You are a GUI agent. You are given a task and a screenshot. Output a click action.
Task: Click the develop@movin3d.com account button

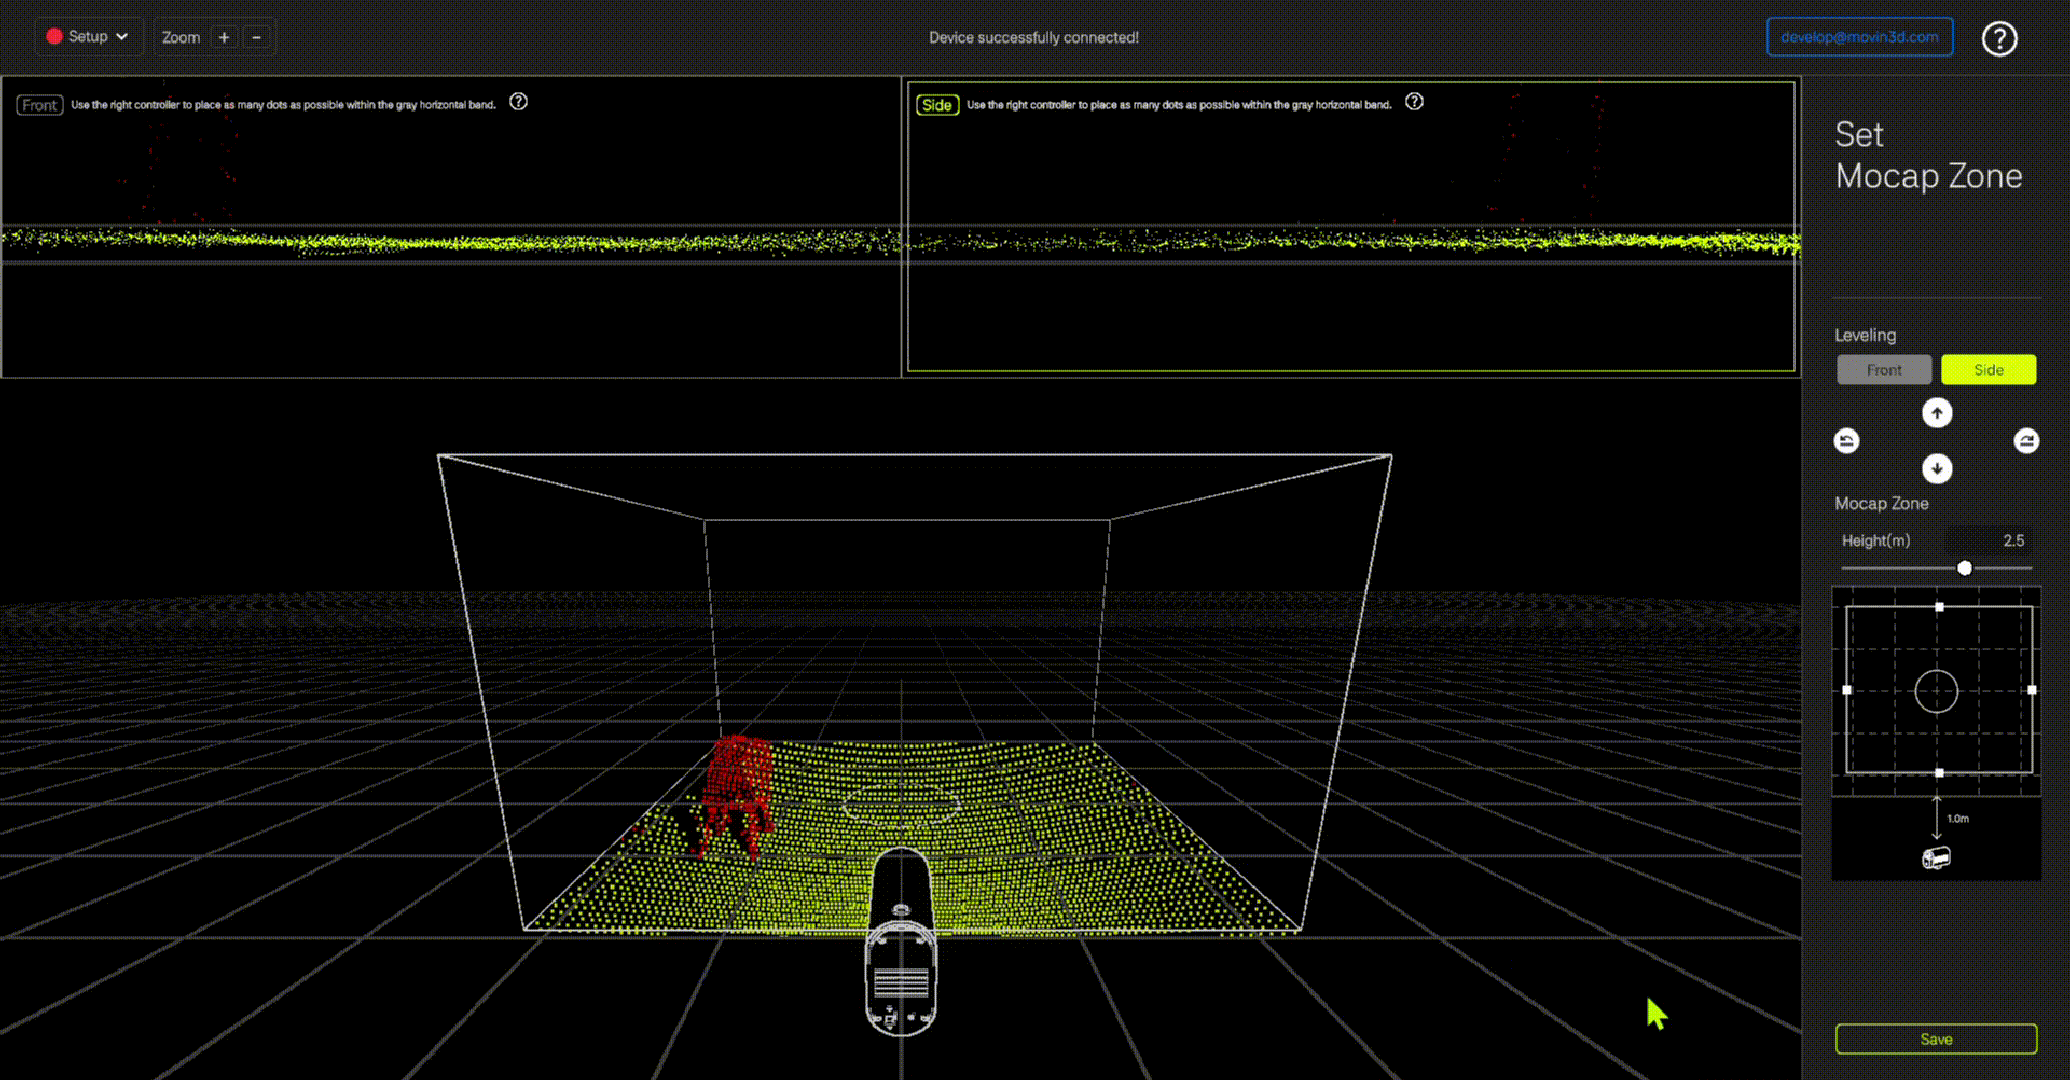pyautogui.click(x=1859, y=37)
